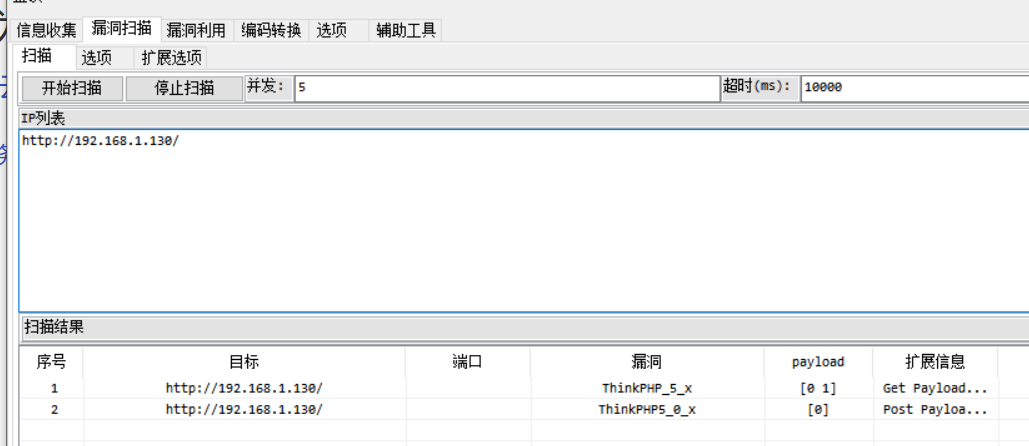This screenshot has width=1029, height=446.
Task: Click target URL in ThinkPHP_5_x row
Action: 244,388
